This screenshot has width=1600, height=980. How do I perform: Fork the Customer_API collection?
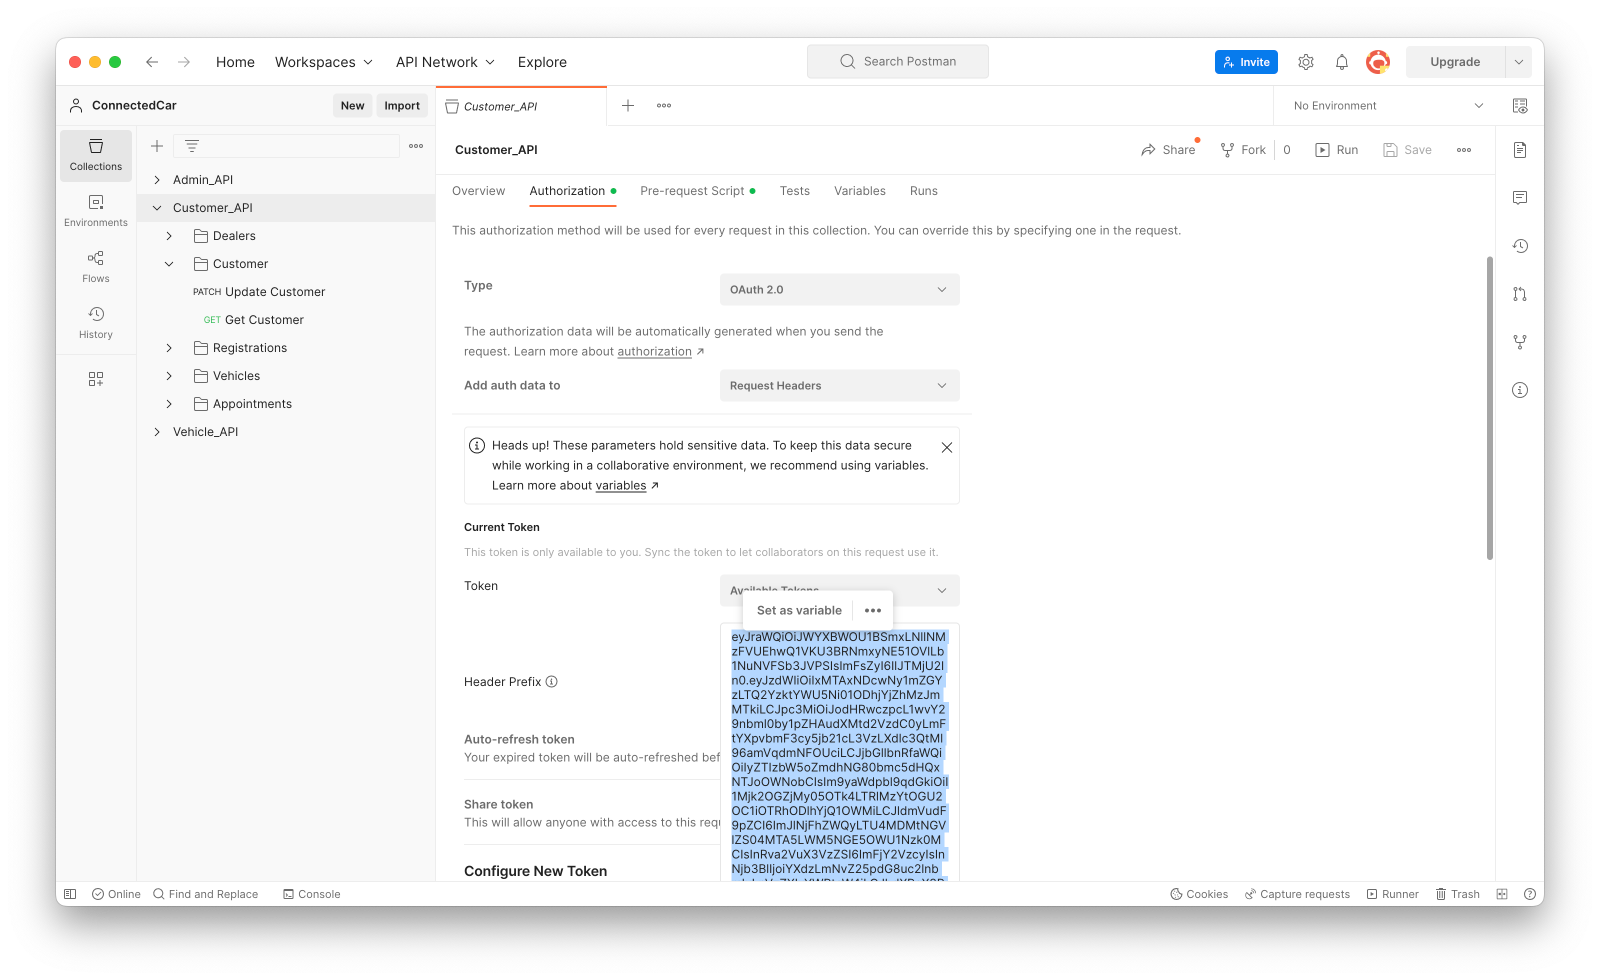(1243, 150)
